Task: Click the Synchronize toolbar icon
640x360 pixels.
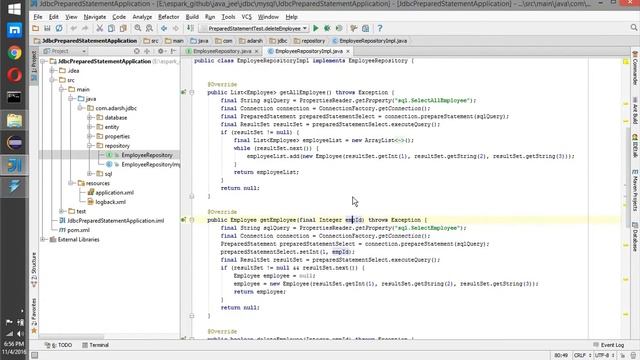Action: (59, 29)
